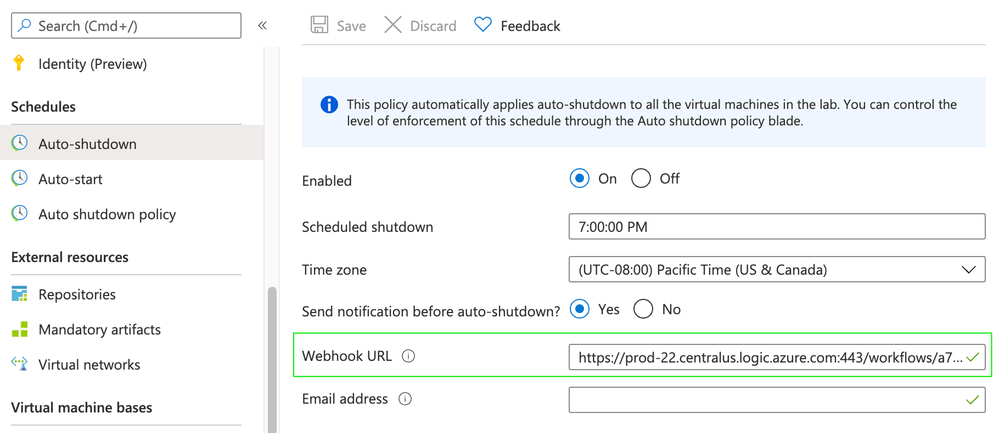This screenshot has height=433, width=999.
Task: Click the Save button
Action: click(338, 25)
